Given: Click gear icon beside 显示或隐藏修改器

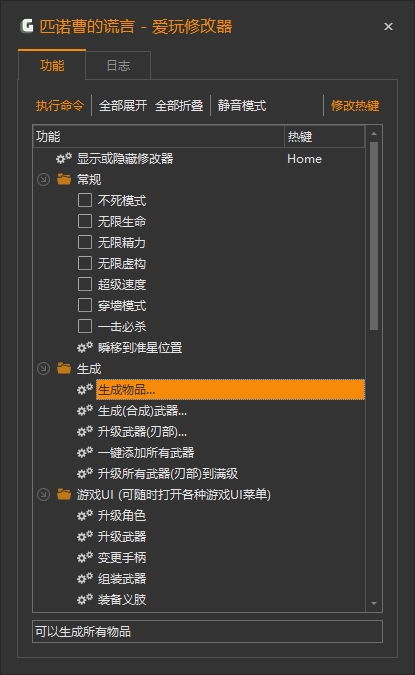Looking at the screenshot, I should (64, 158).
